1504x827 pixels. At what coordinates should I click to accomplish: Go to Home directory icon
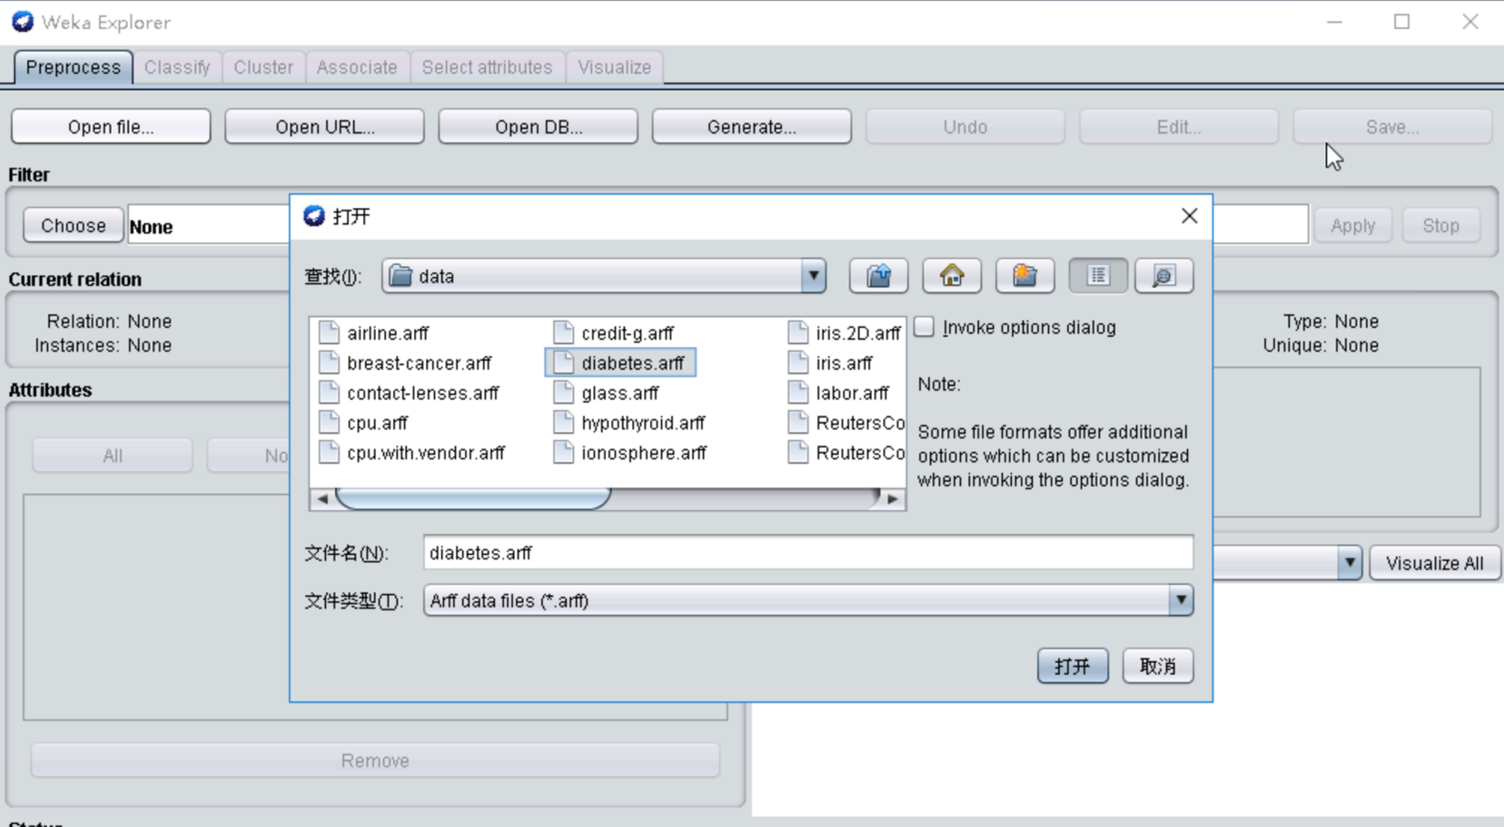tap(951, 276)
